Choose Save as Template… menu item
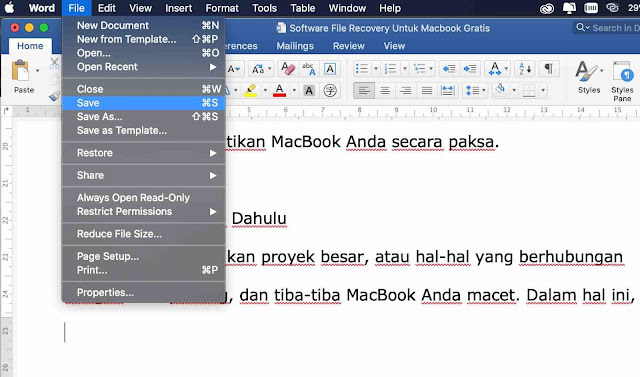640x377 pixels. pos(144,131)
